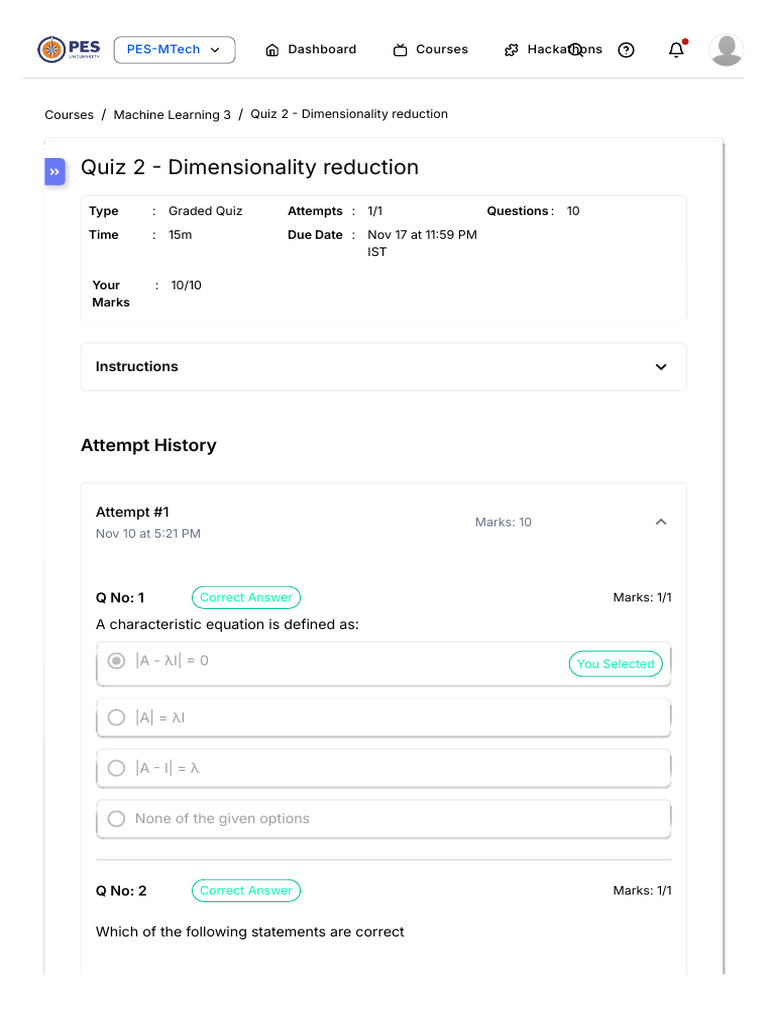
Task: Click the 'Marks: 10' attempt score
Action: [504, 522]
